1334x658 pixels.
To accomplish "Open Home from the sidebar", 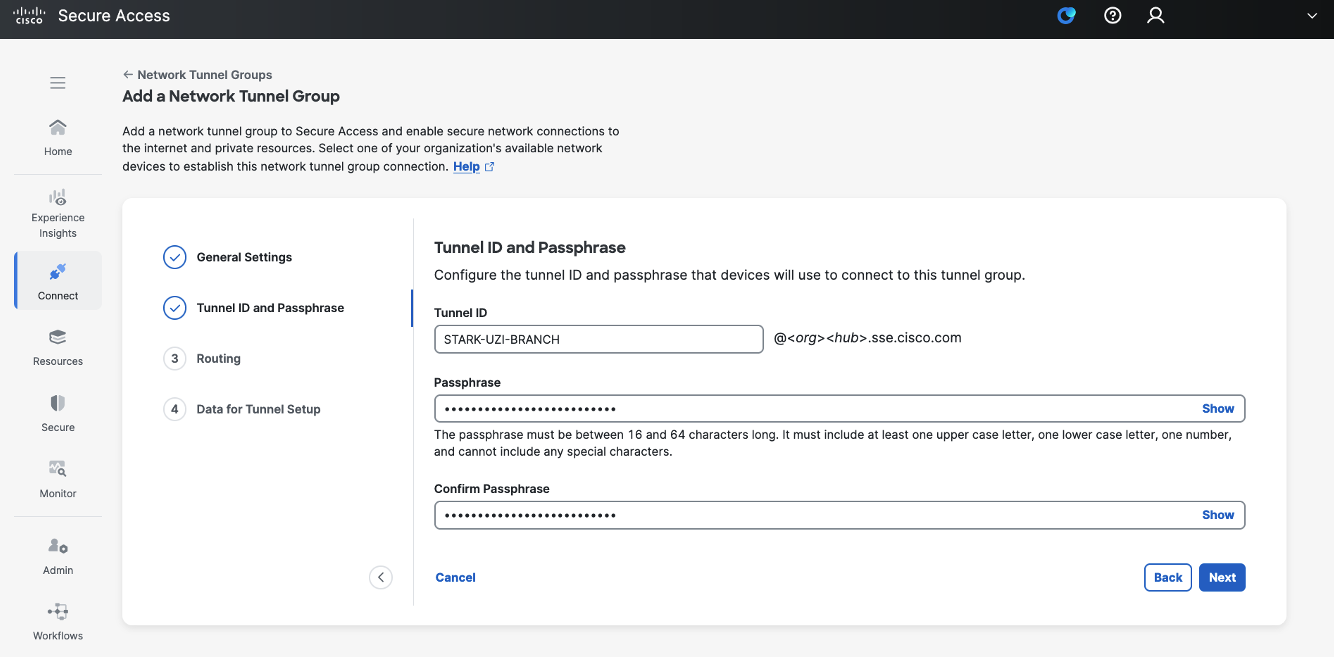I will (57, 136).
